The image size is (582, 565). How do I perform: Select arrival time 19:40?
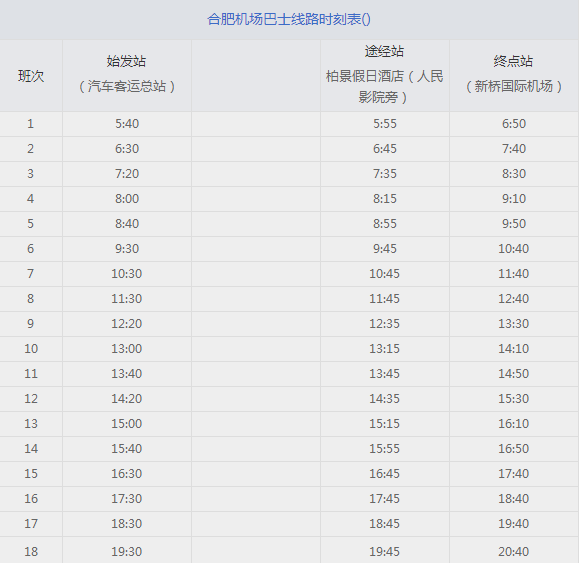click(x=513, y=524)
